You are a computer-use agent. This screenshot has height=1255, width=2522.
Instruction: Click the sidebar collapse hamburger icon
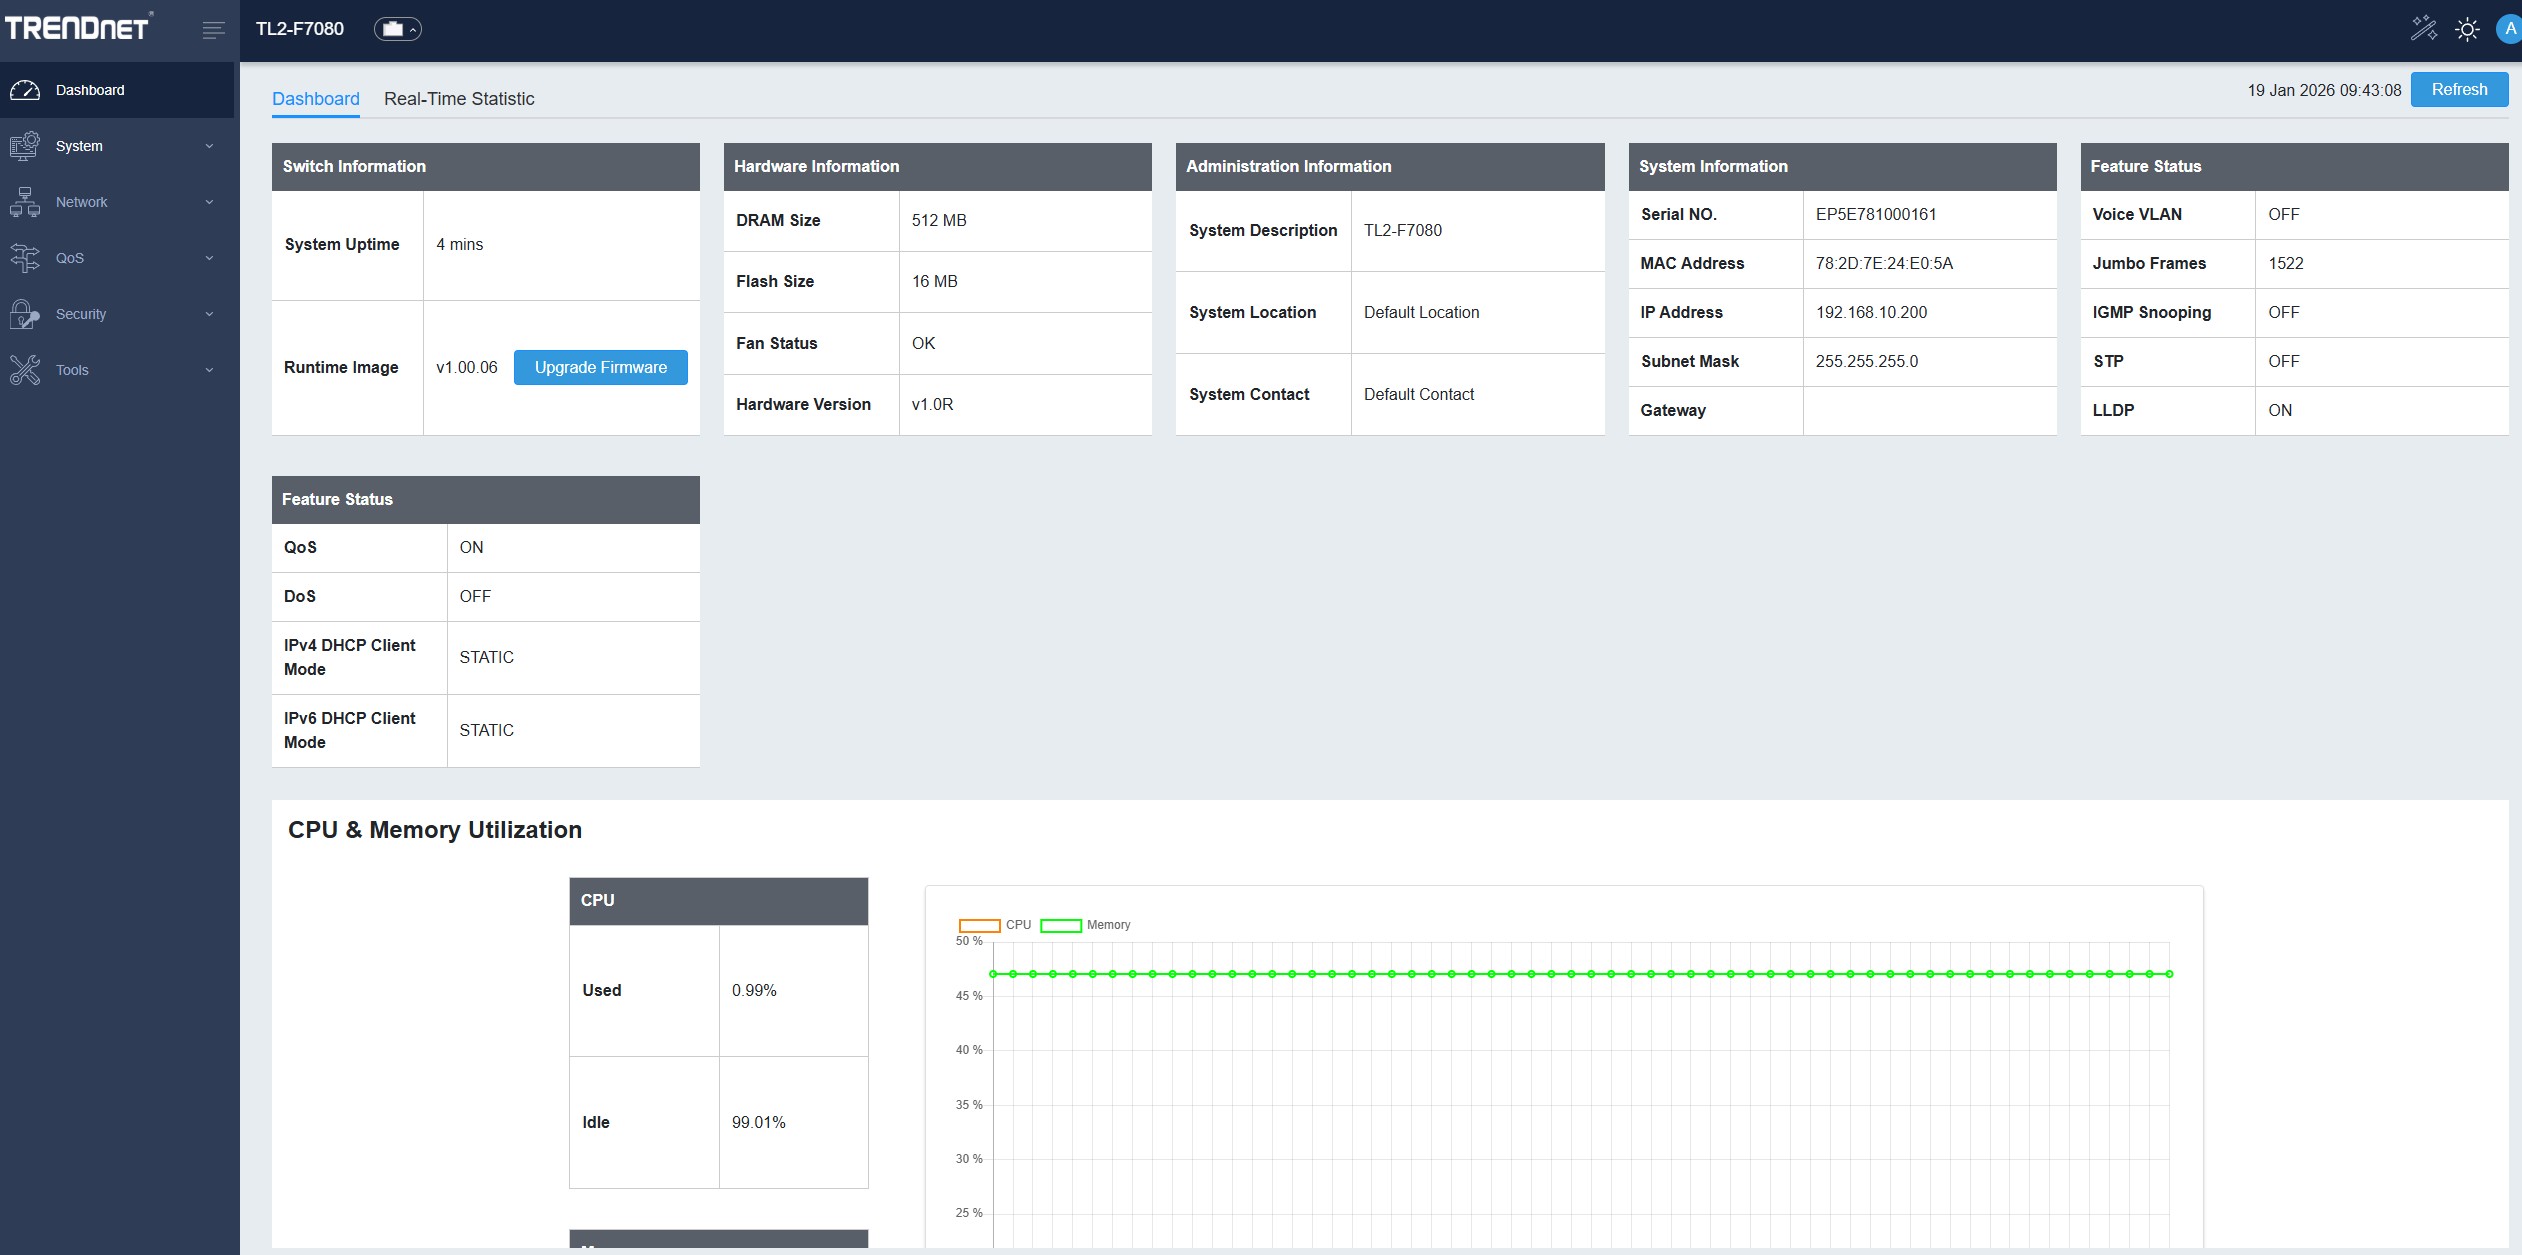click(x=213, y=30)
